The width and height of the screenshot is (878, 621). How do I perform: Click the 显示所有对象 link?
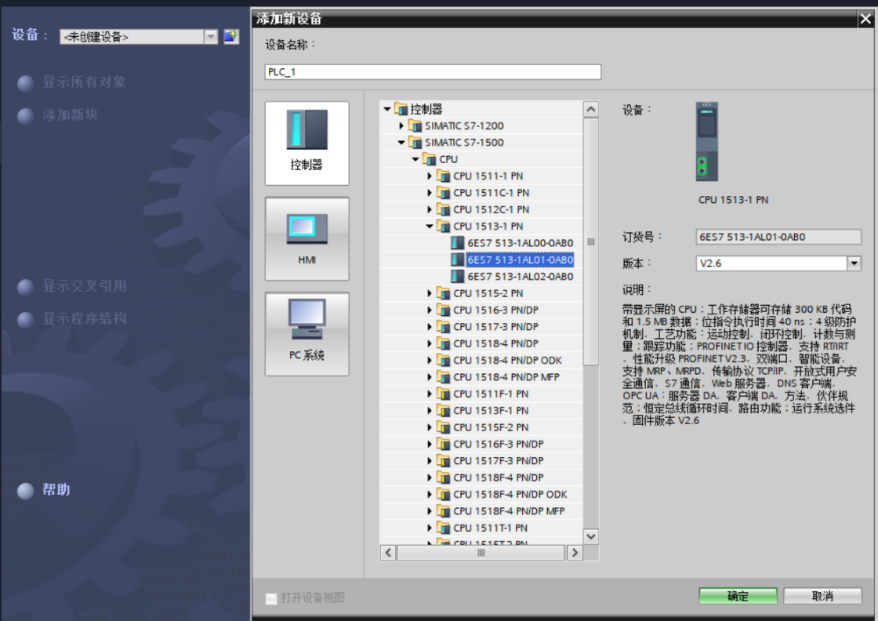[x=84, y=82]
